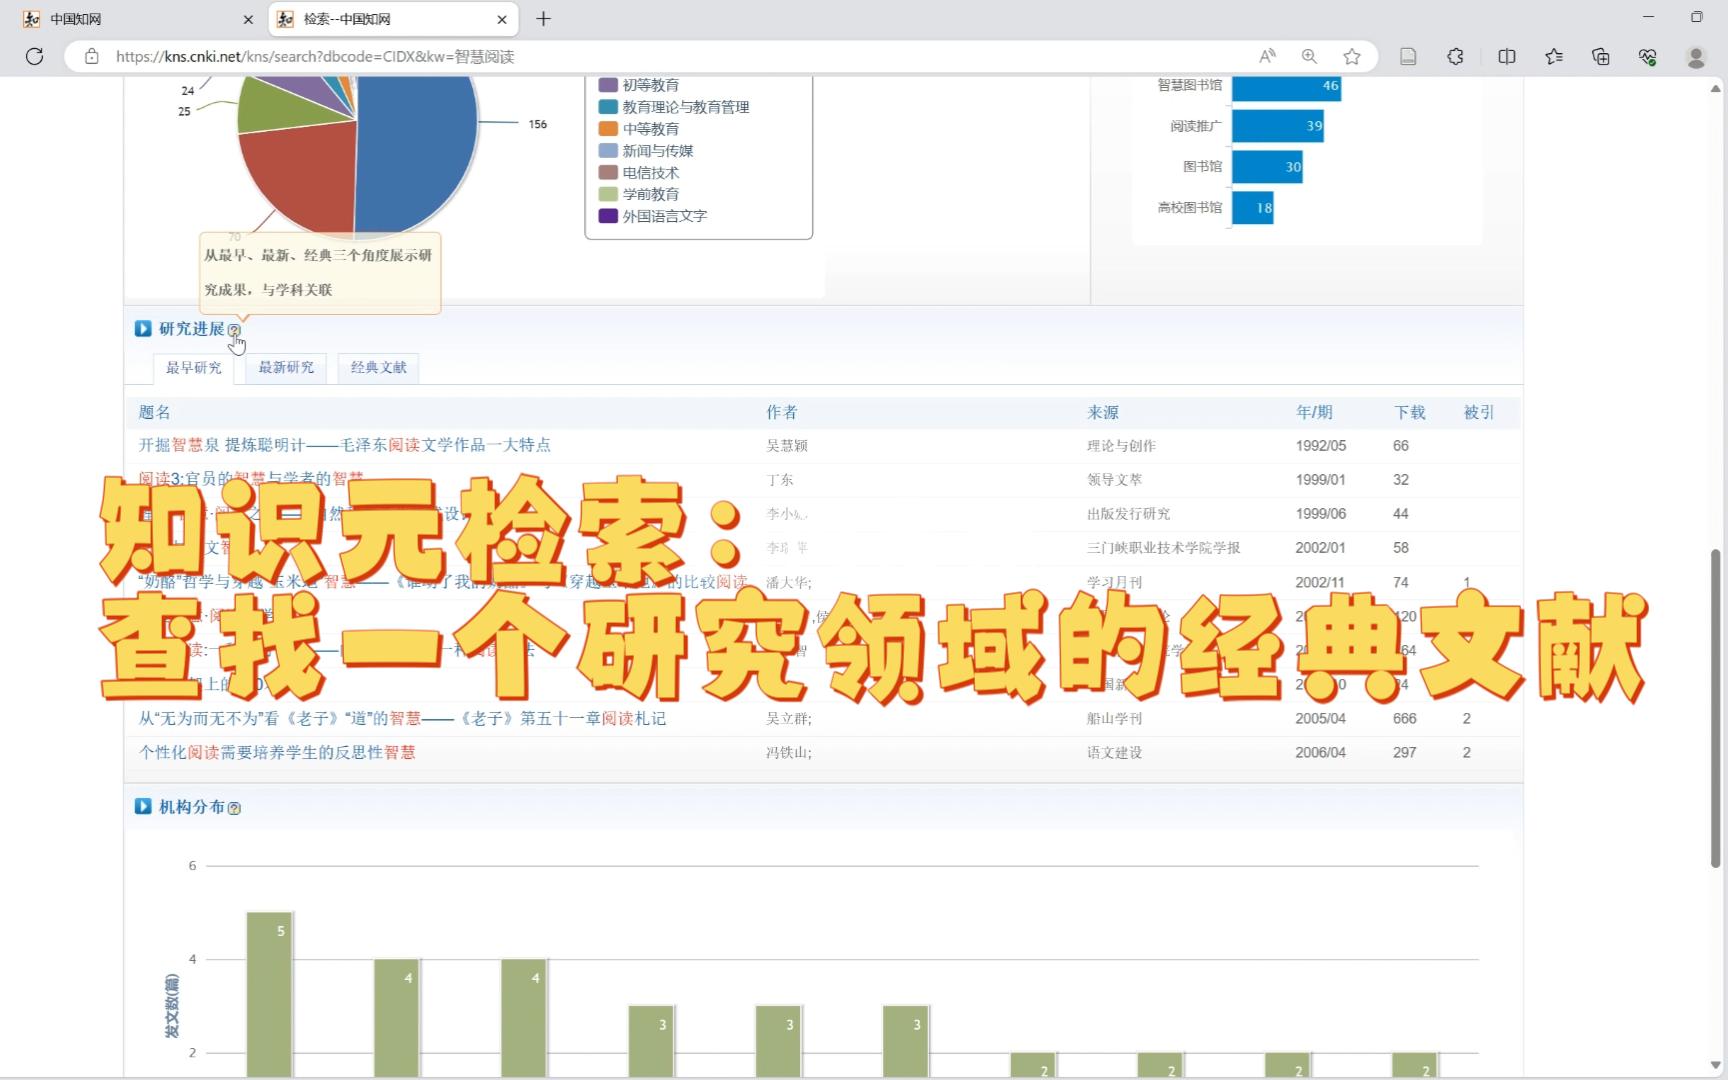Open the zoom magnifier icon in address bar
Screen dimensions: 1728x1080
point(1309,57)
